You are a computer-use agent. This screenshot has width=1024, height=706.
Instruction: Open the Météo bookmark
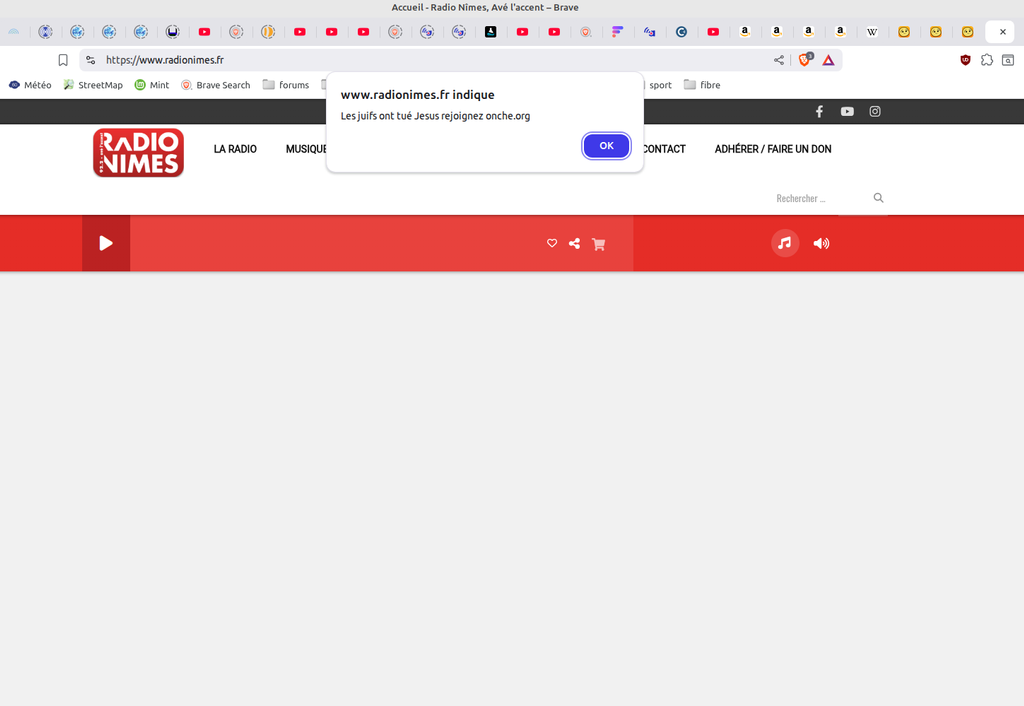tap(30, 85)
